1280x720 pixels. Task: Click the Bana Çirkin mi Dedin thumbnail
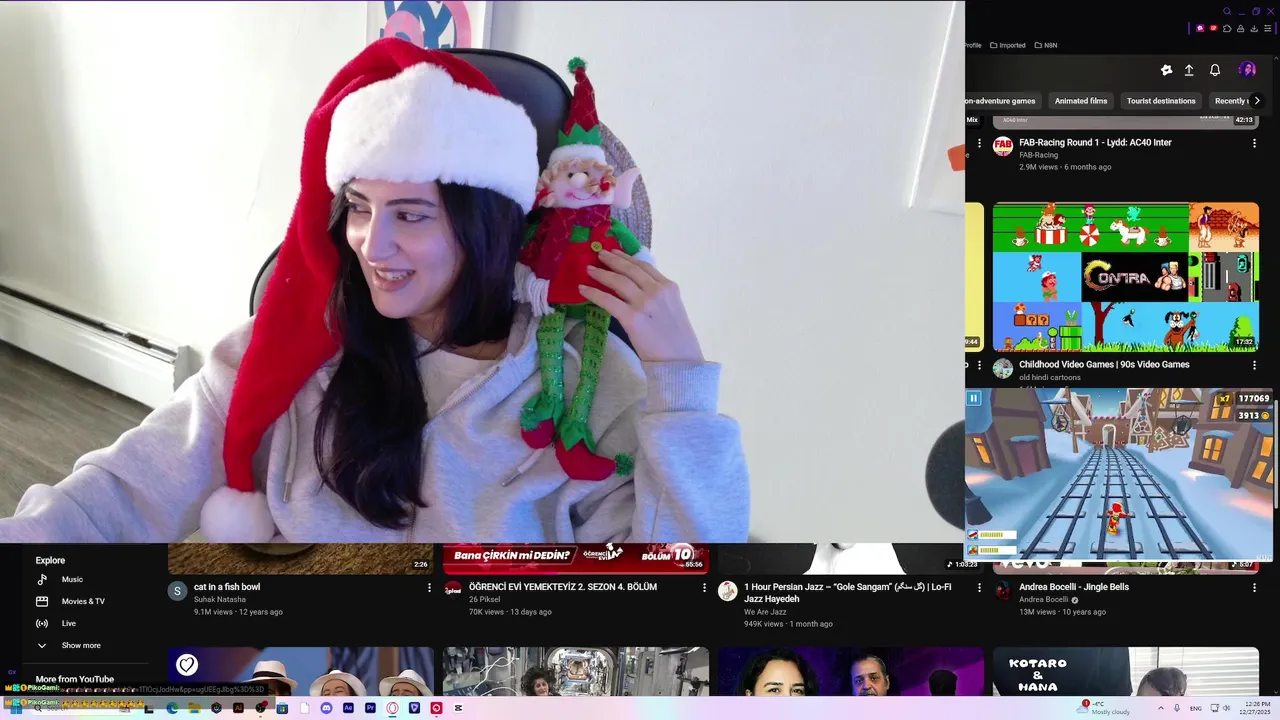[x=576, y=558]
